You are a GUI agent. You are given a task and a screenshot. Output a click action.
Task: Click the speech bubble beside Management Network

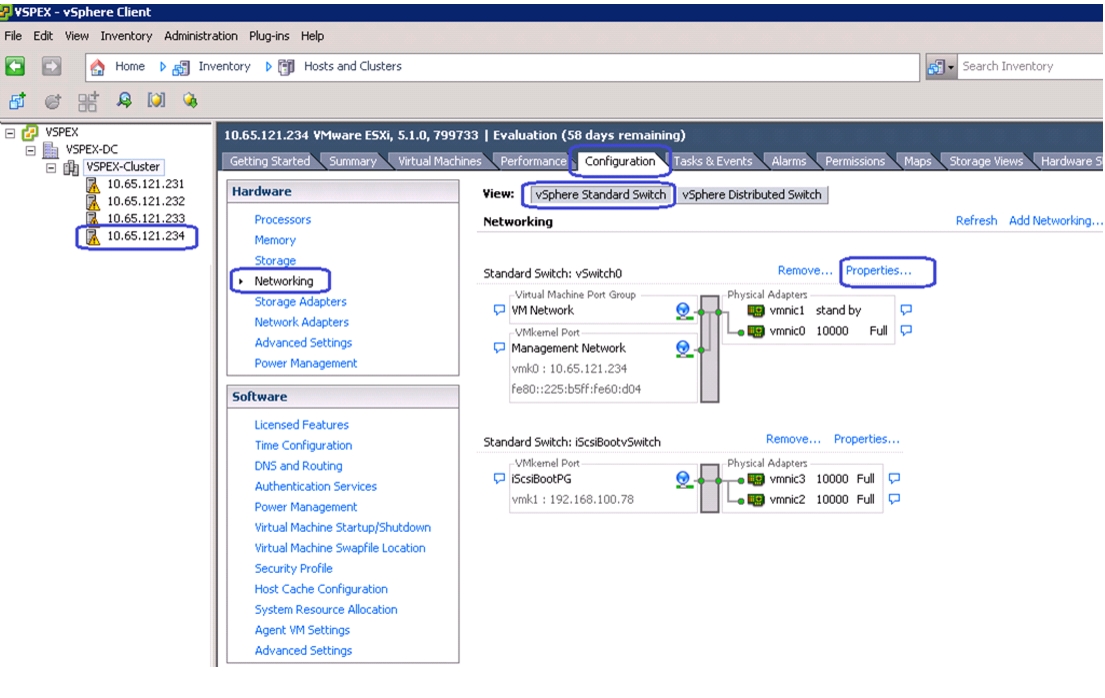pyautogui.click(x=499, y=348)
